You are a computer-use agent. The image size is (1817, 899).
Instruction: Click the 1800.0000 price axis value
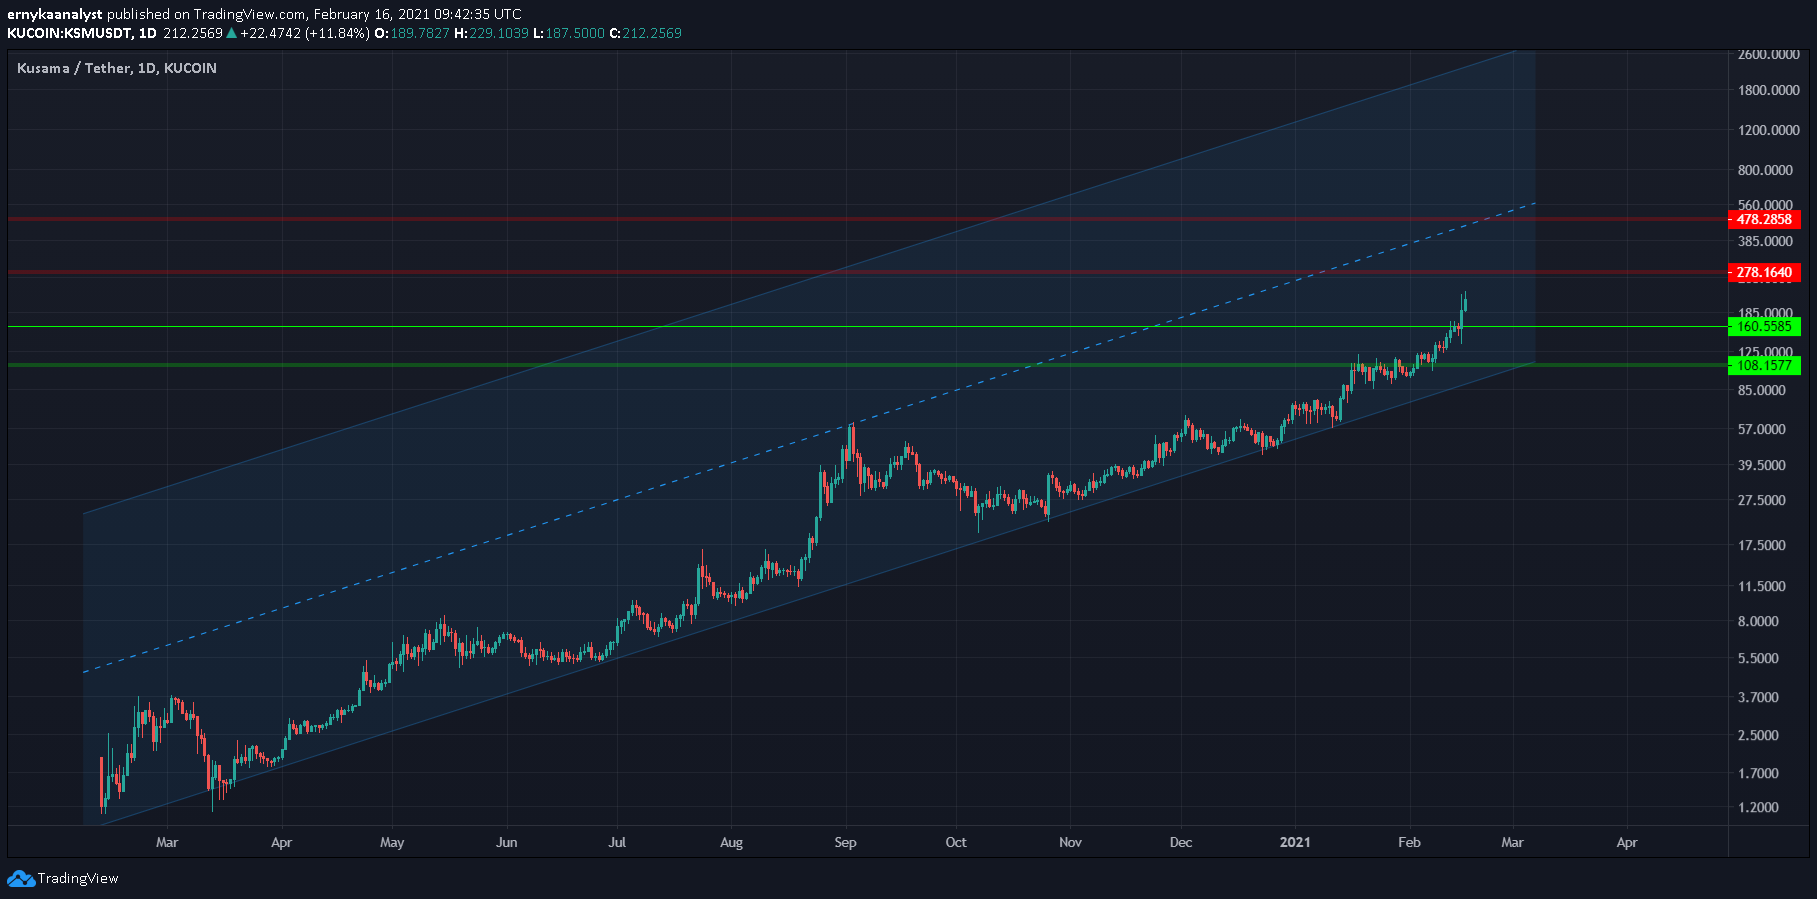[x=1768, y=90]
